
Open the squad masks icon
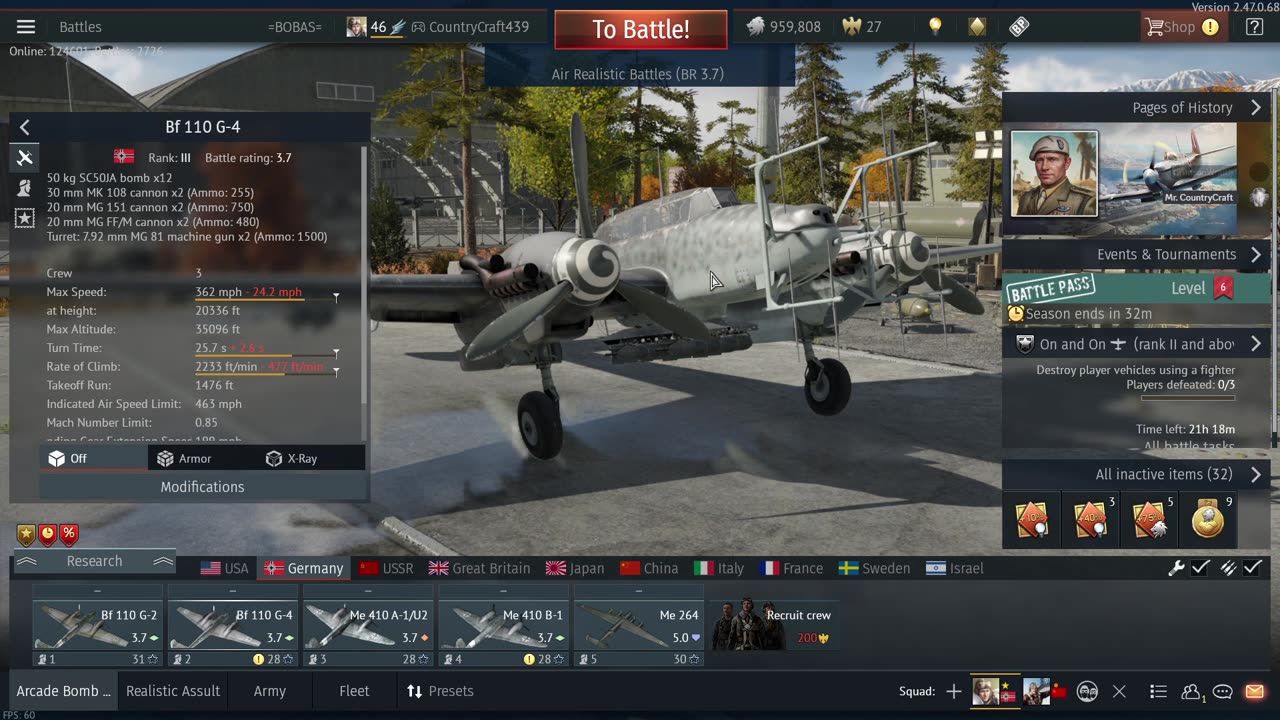(1087, 691)
